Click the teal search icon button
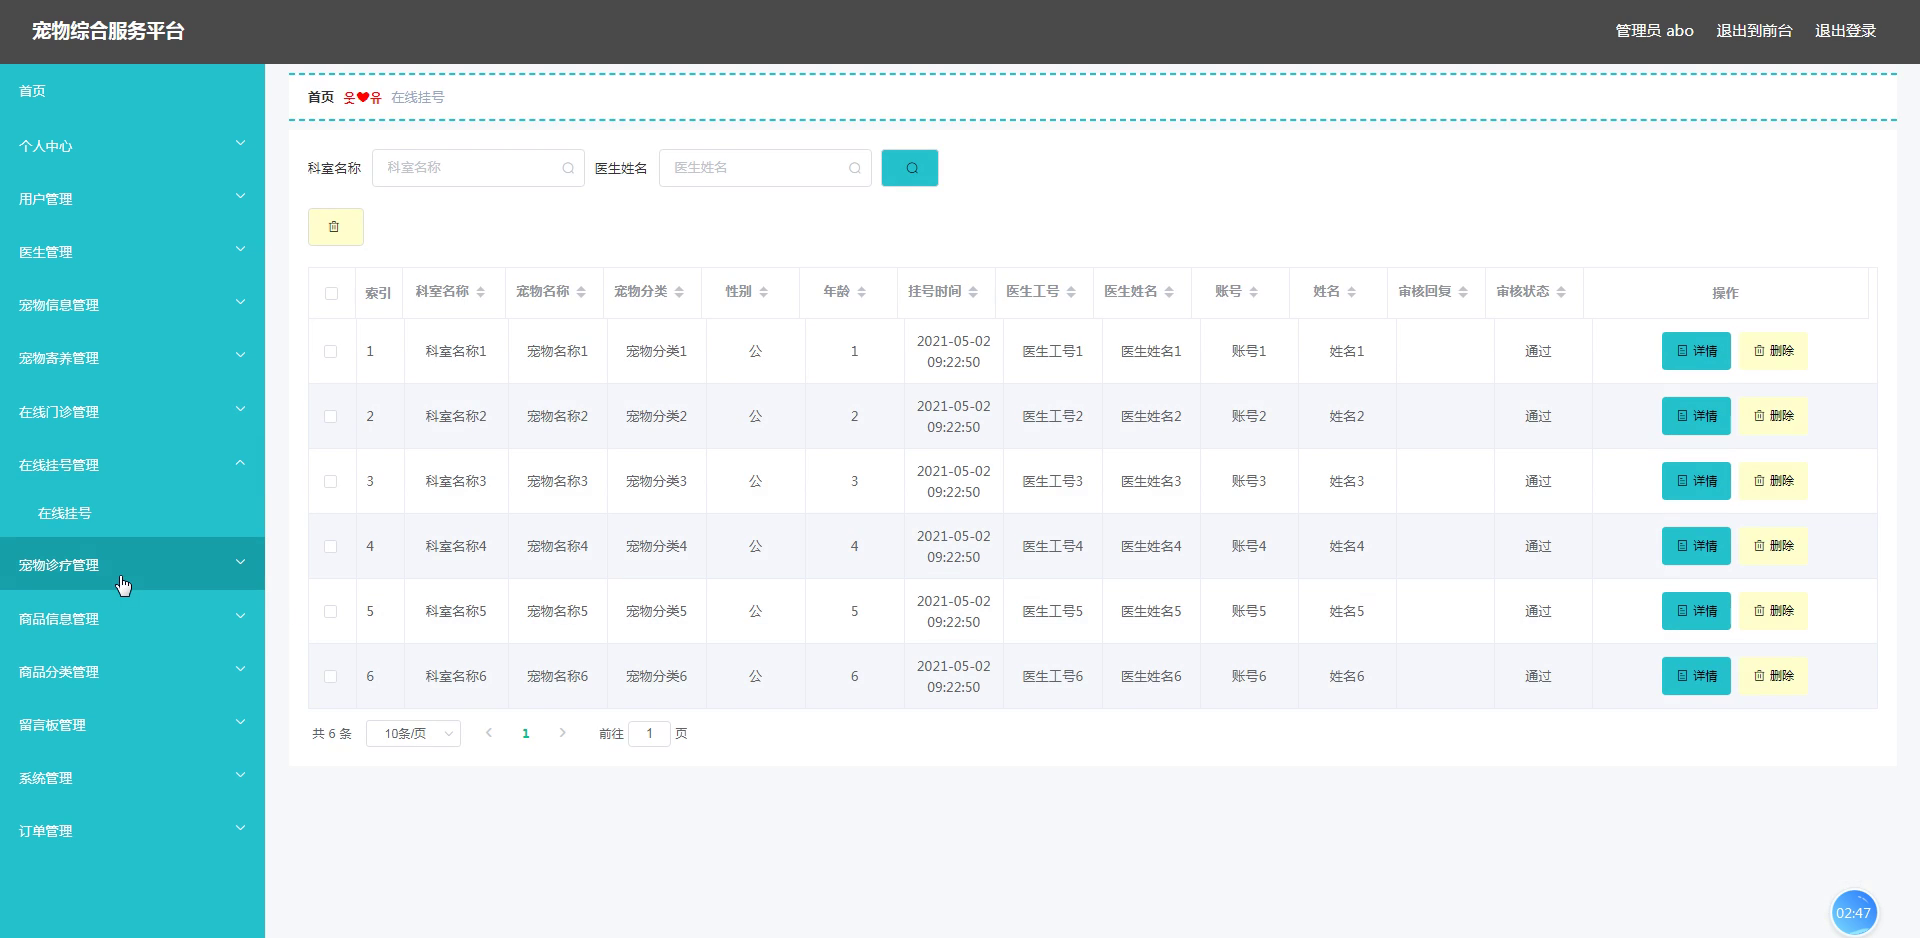This screenshot has height=938, width=1920. pyautogui.click(x=909, y=168)
